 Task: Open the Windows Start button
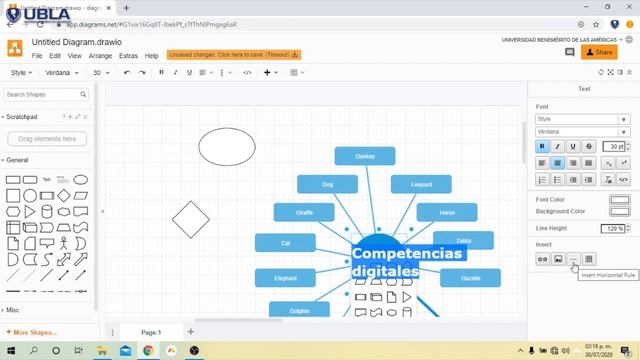(x=11, y=350)
